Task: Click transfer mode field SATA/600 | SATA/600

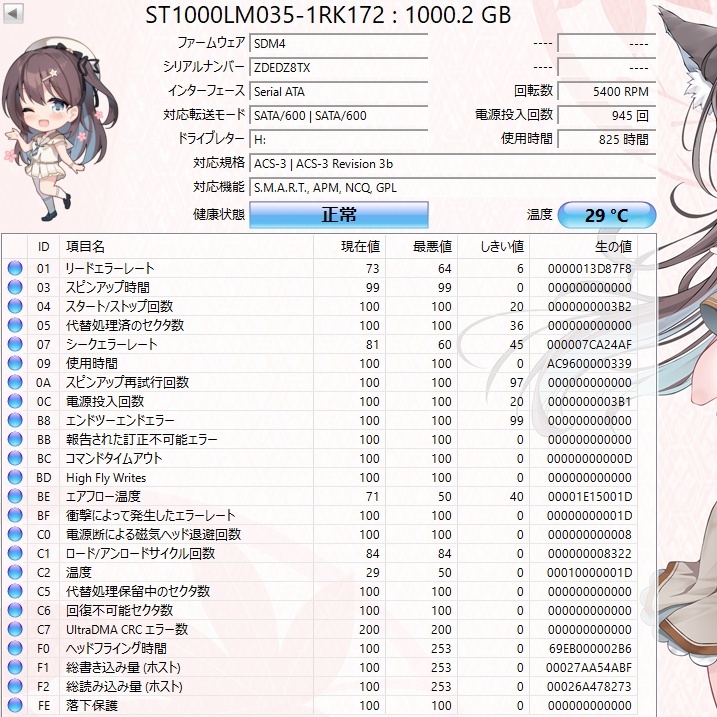Action: coord(339,115)
